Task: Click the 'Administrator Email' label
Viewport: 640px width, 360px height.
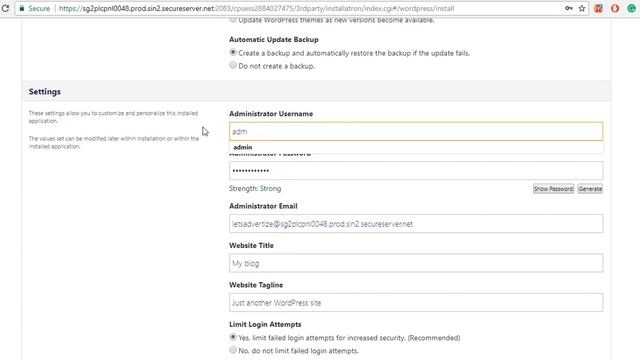Action: [x=263, y=206]
